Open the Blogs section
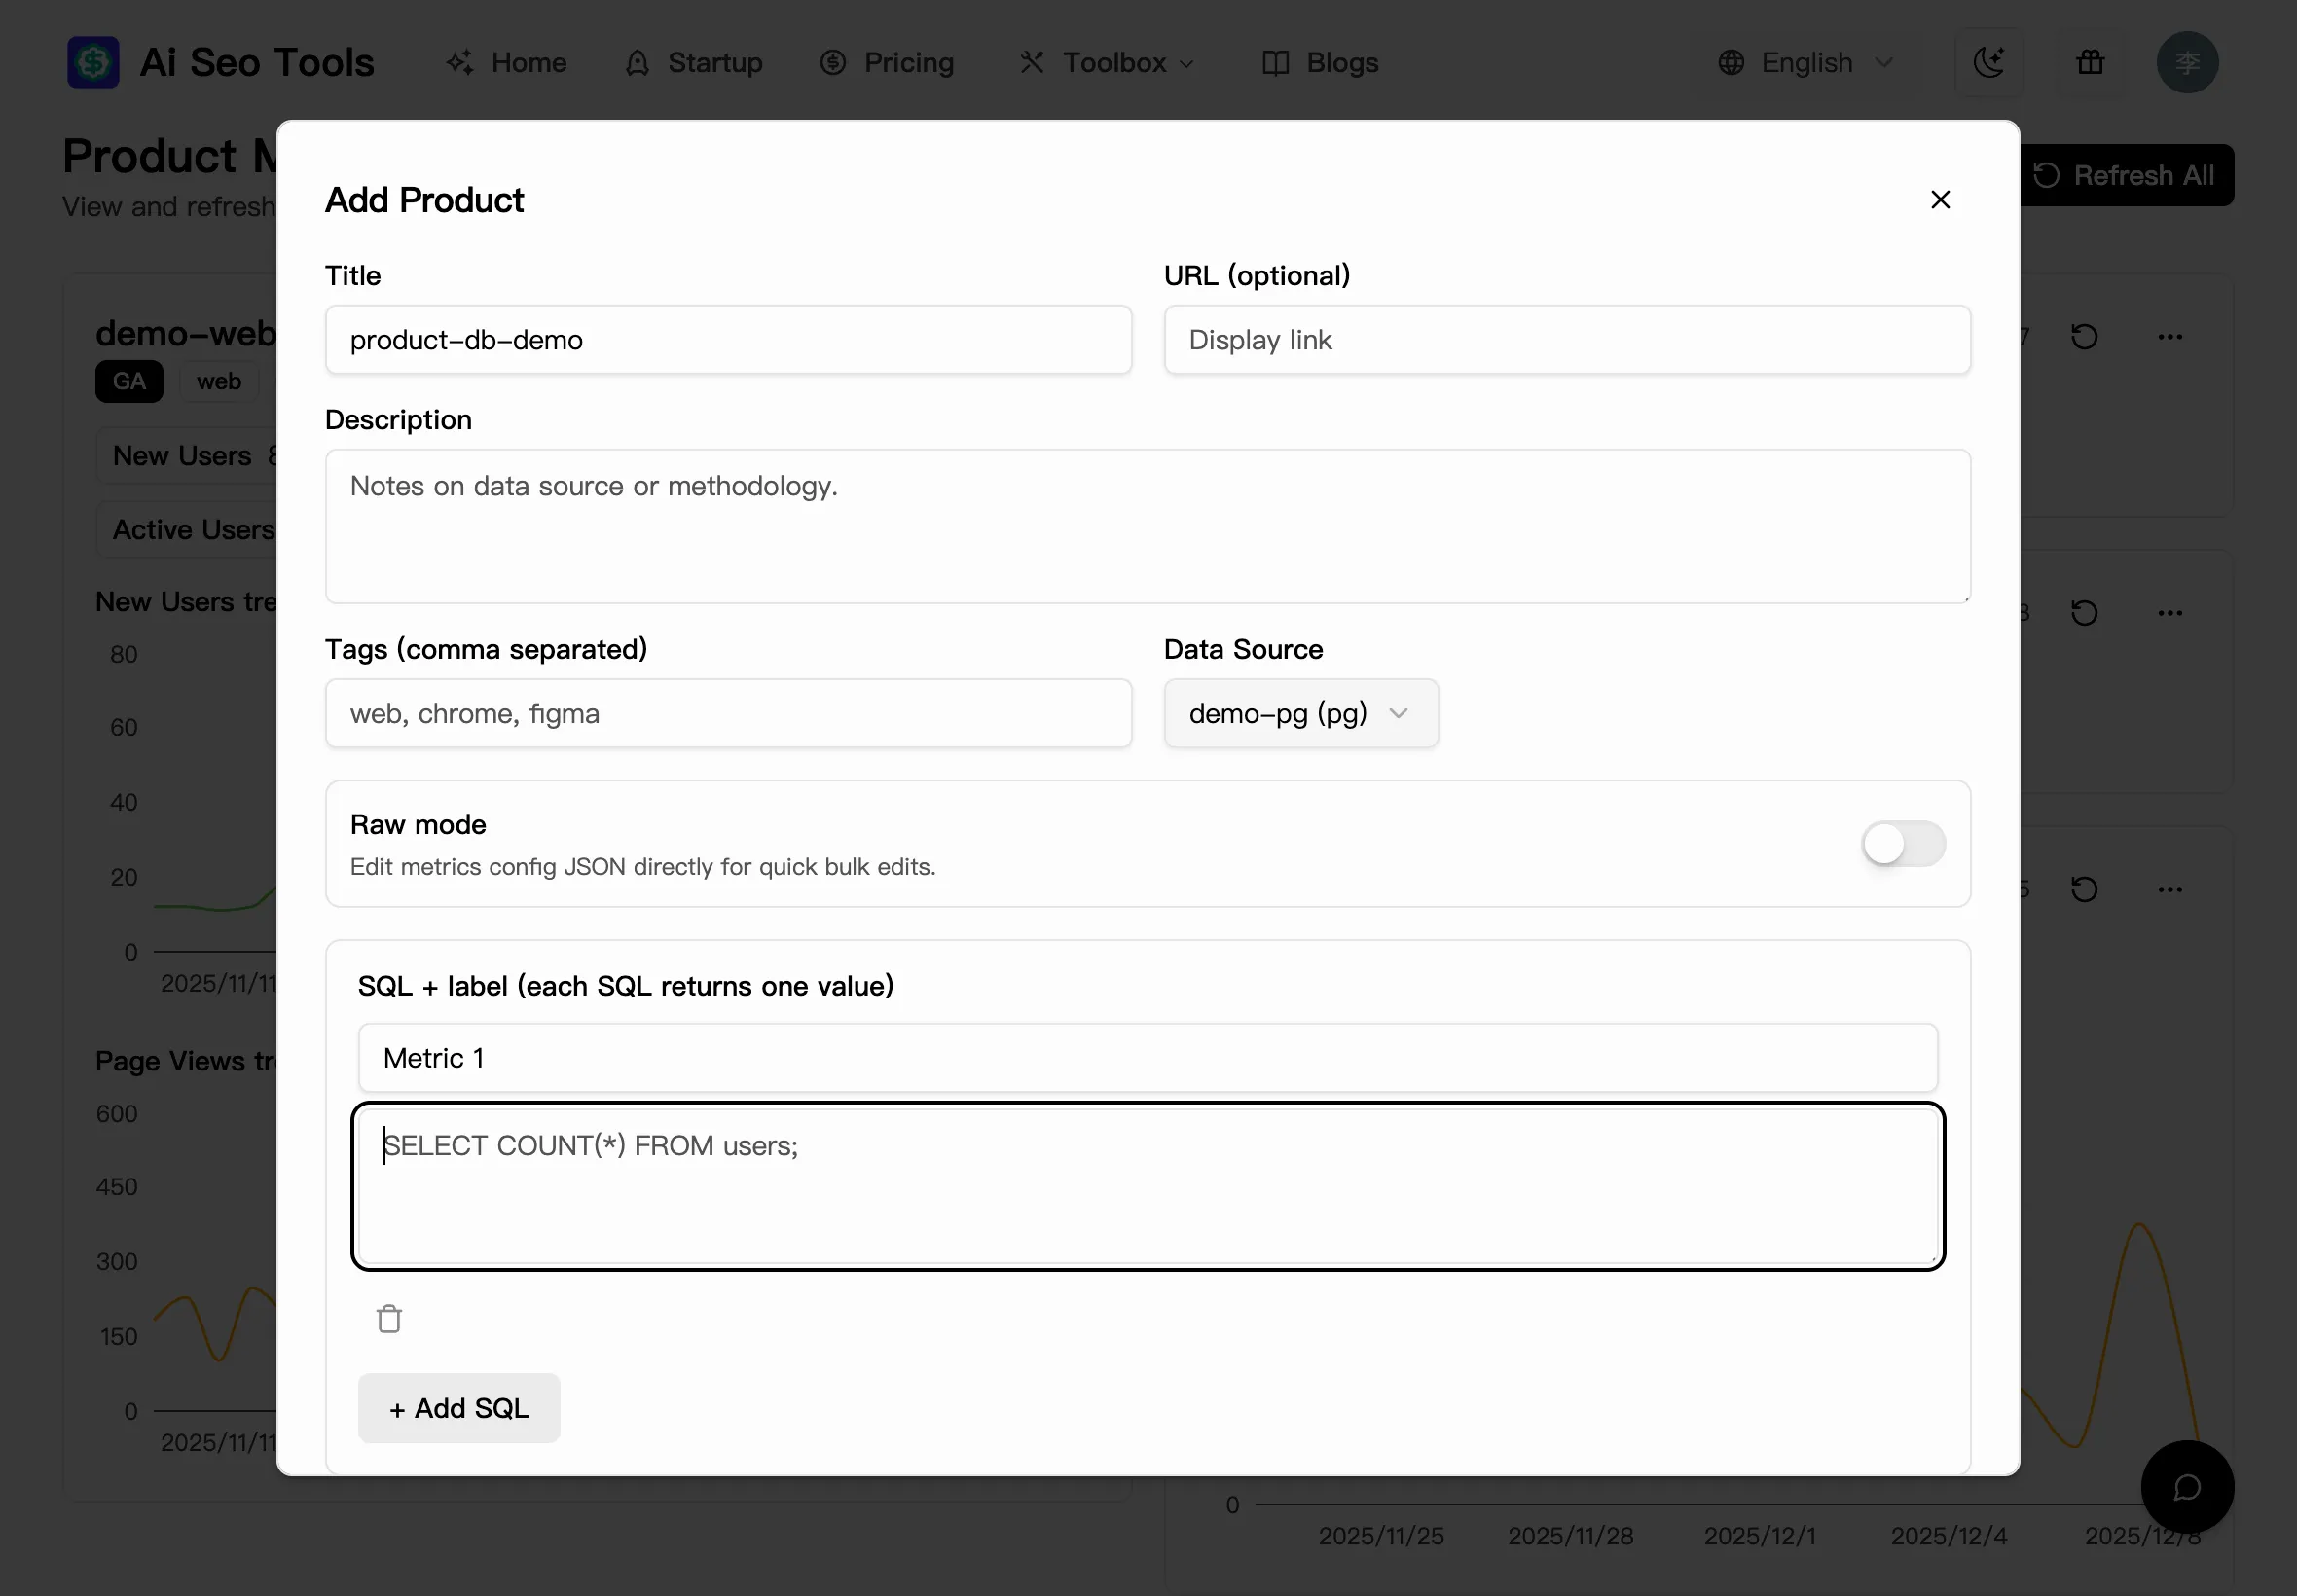 [1318, 62]
